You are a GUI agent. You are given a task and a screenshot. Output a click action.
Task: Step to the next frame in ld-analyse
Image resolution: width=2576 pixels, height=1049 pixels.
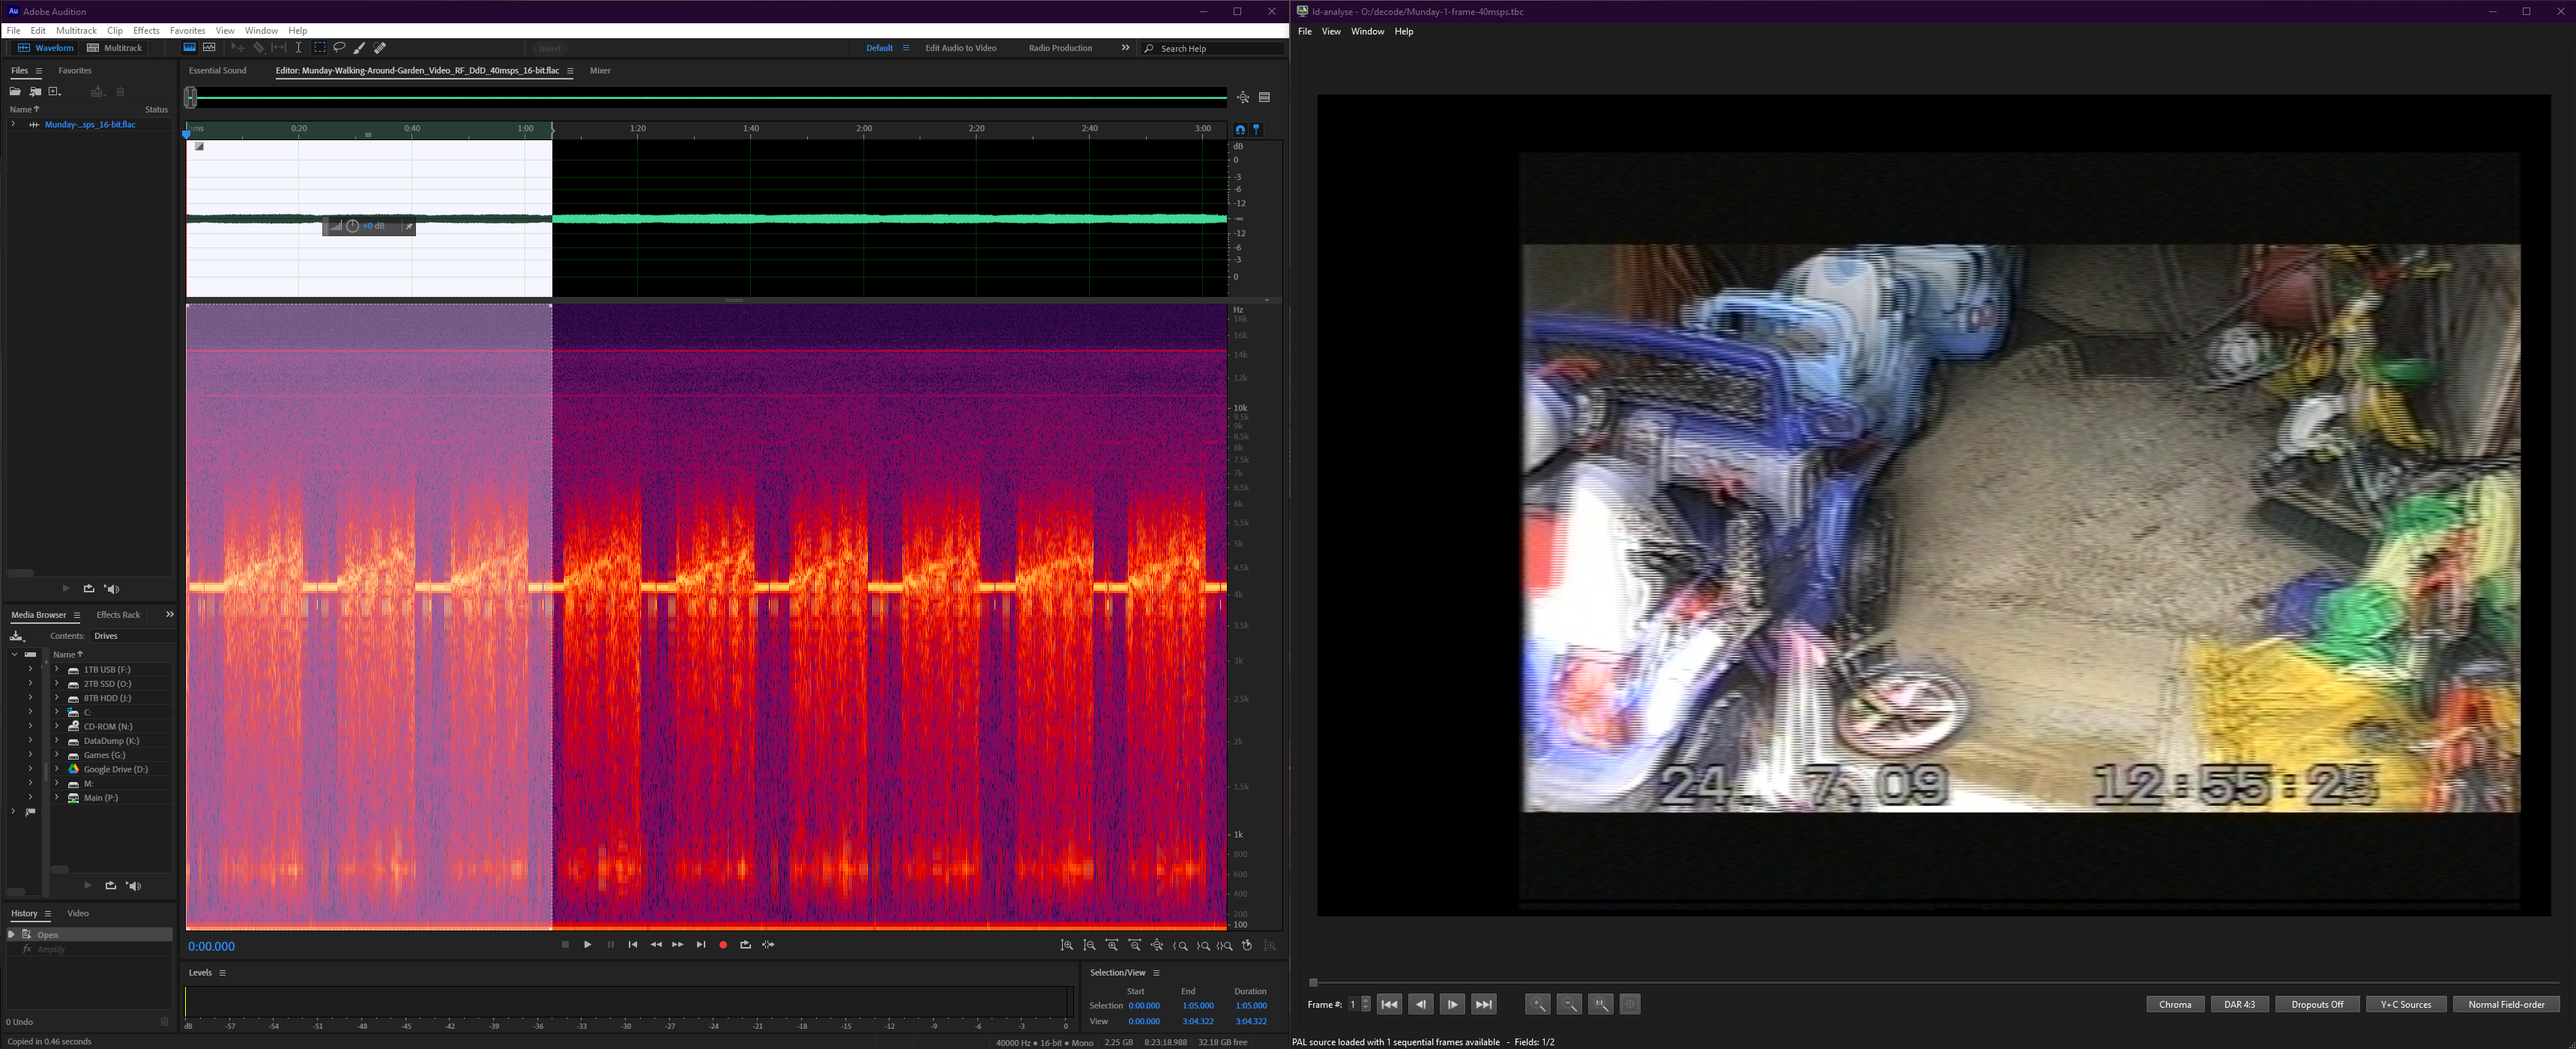(x=1453, y=1004)
